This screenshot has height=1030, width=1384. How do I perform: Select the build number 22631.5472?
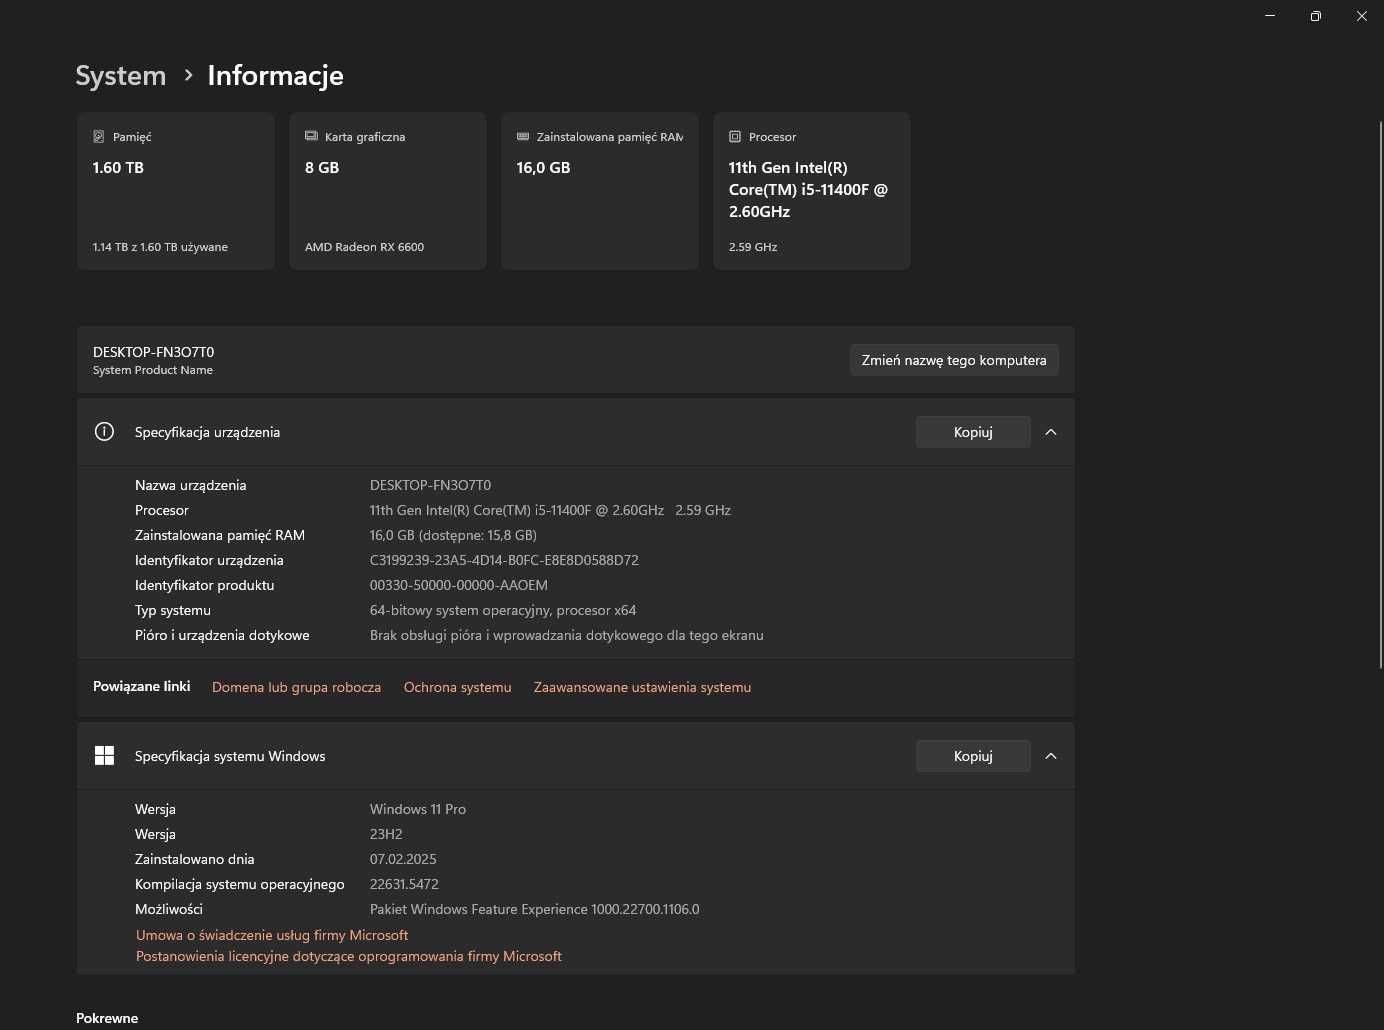coord(404,884)
